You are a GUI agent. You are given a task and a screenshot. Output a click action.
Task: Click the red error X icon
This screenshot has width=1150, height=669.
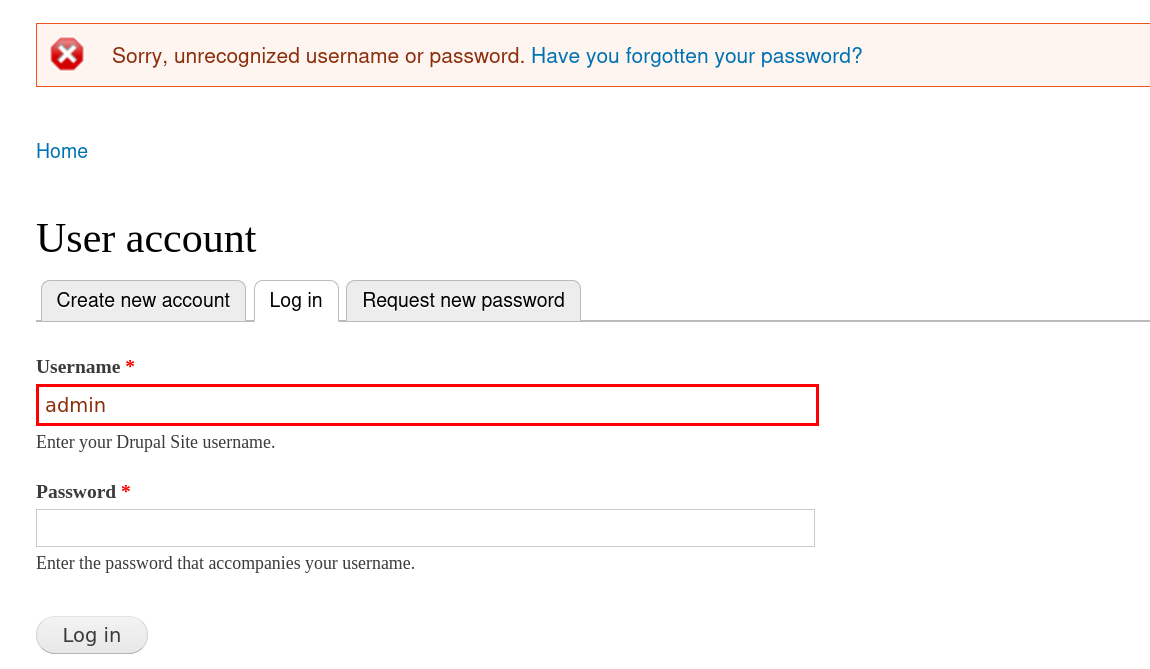pyautogui.click(x=67, y=54)
